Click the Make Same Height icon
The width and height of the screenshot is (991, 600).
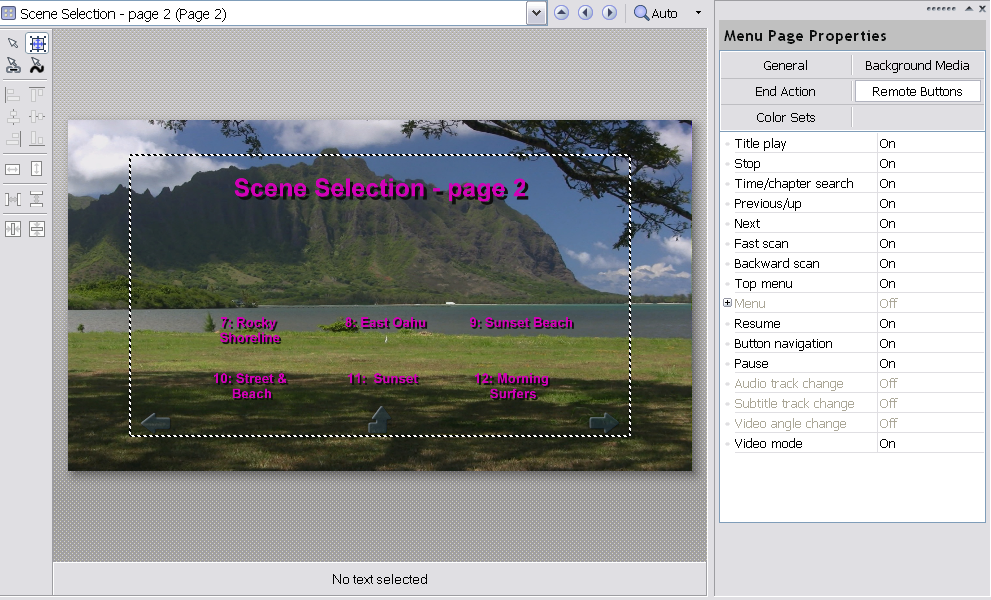pos(37,169)
